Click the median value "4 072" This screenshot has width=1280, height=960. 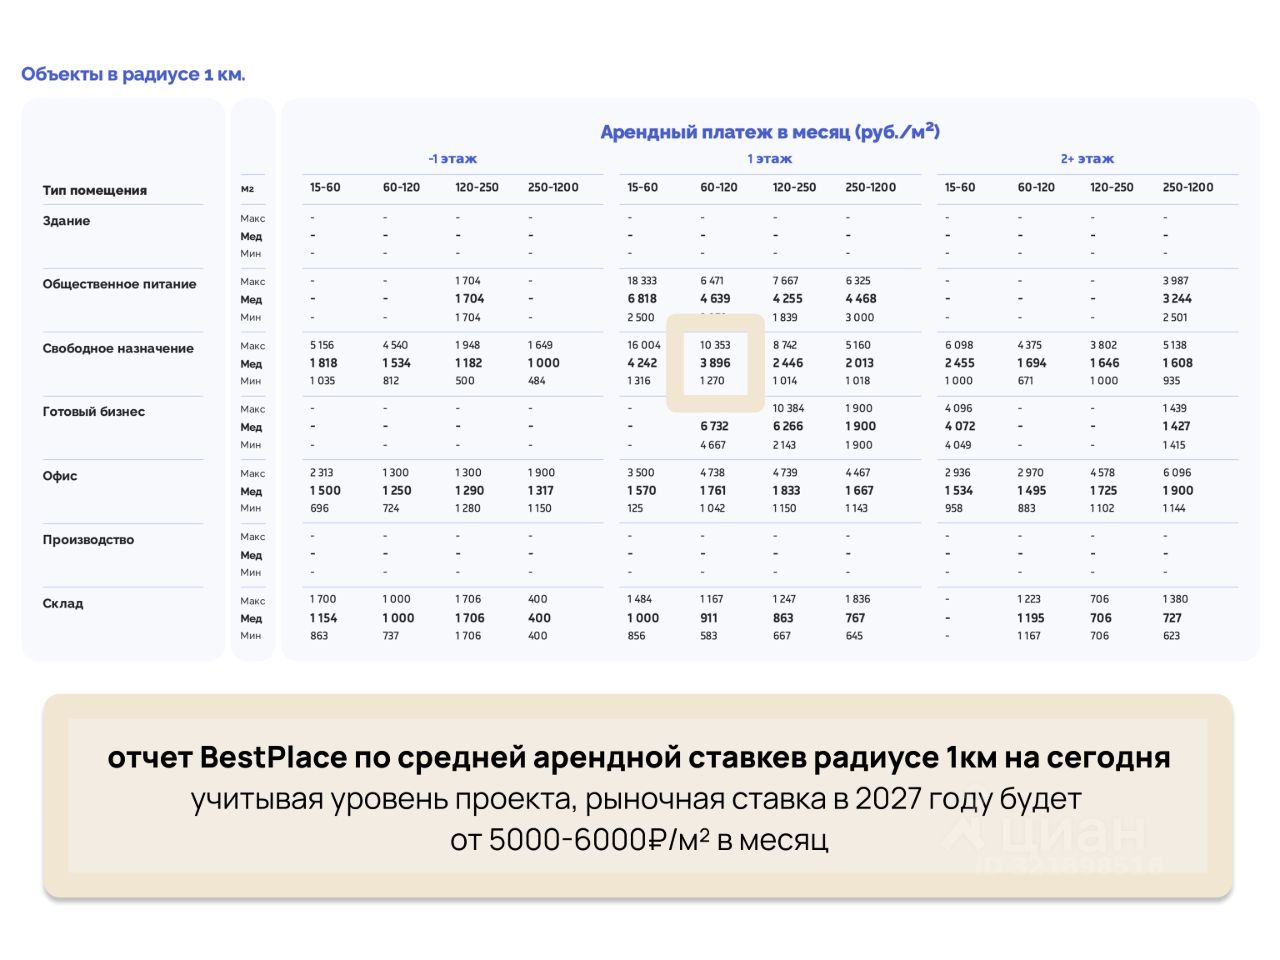(960, 426)
